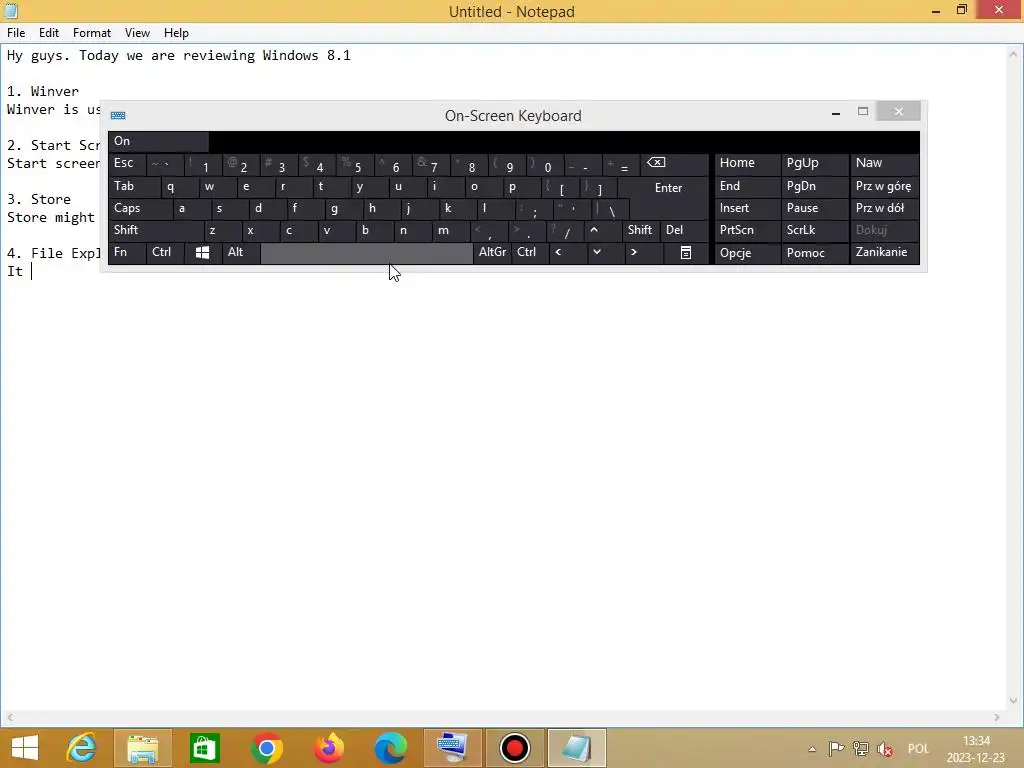Click Notepad horizontal scrollbar left arrow
Screen dimensions: 1024x768
click(x=9, y=718)
